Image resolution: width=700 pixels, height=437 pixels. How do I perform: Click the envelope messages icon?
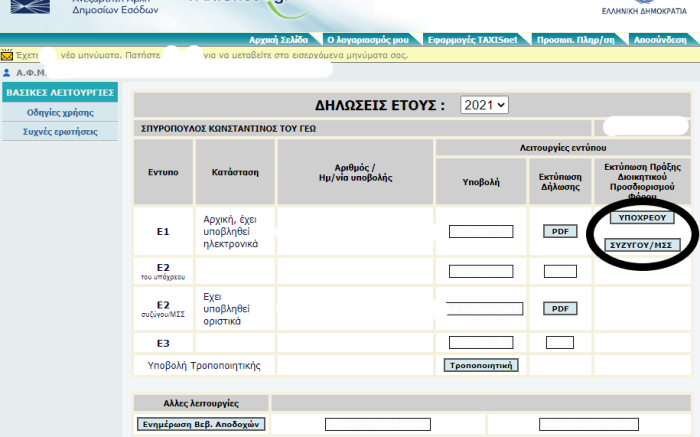[x=7, y=56]
